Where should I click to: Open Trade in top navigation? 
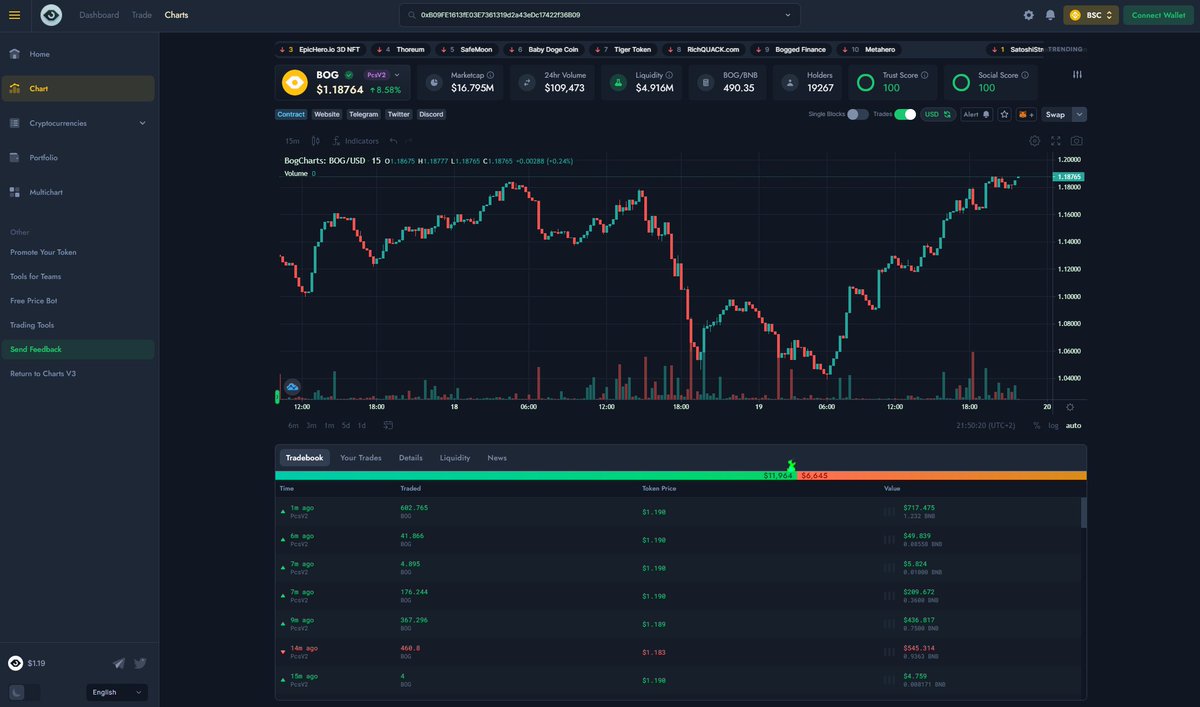coord(142,15)
